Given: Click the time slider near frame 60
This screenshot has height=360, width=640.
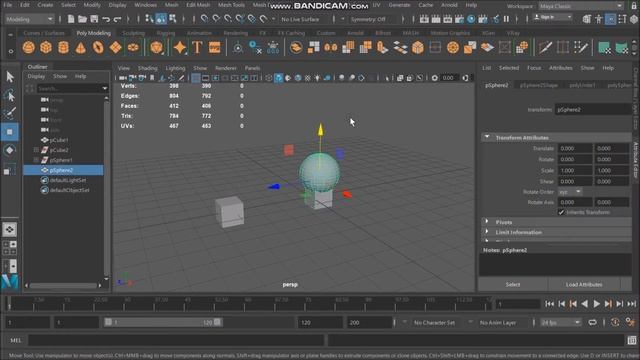Looking at the screenshot, I should [248, 304].
